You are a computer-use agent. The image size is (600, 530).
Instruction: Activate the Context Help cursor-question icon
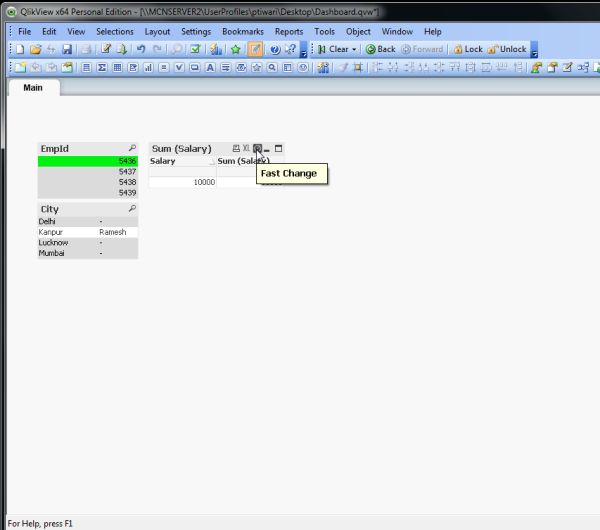point(290,49)
